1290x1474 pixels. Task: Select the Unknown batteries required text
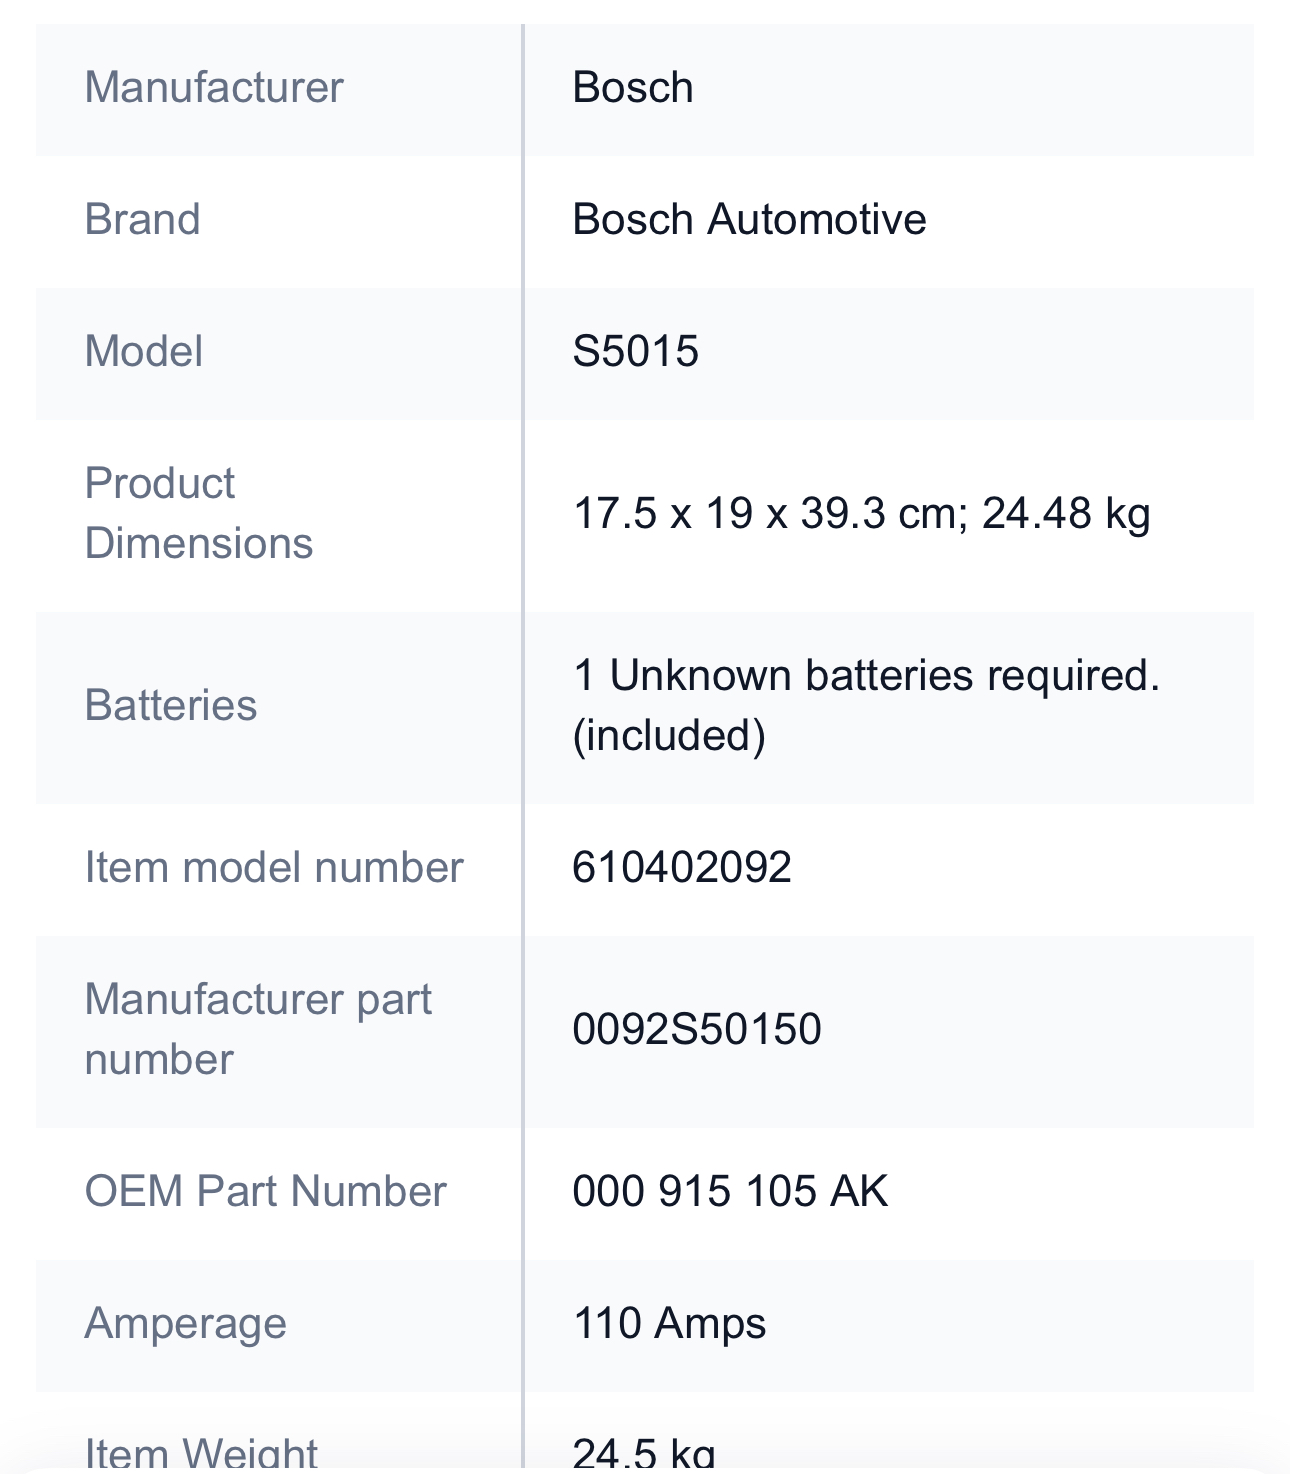865,677
